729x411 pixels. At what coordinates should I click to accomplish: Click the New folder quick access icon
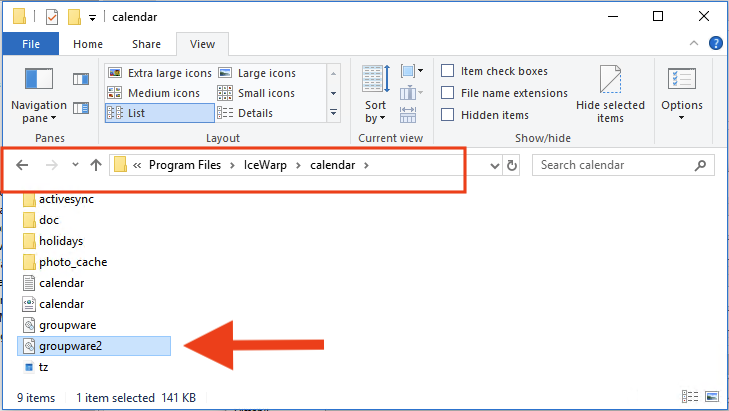(x=74, y=17)
